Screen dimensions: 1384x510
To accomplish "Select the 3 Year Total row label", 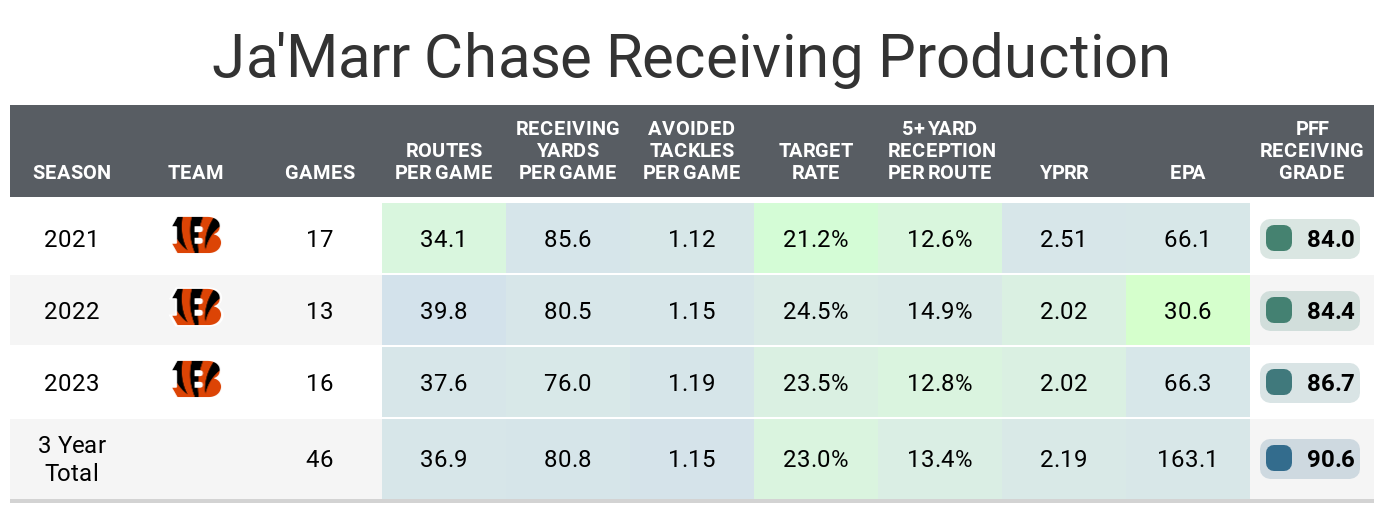I will pyautogui.click(x=72, y=459).
